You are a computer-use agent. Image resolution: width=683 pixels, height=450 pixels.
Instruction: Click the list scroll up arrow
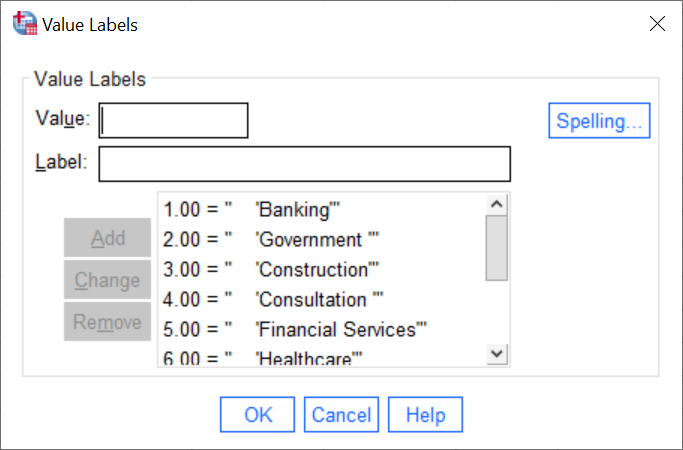(x=497, y=204)
